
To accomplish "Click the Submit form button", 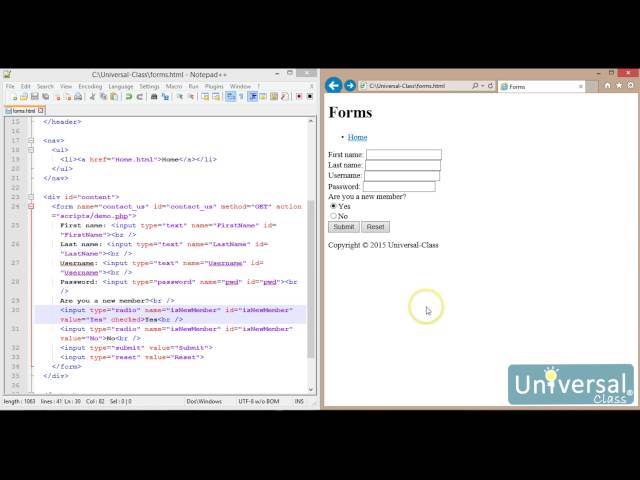I will [344, 227].
